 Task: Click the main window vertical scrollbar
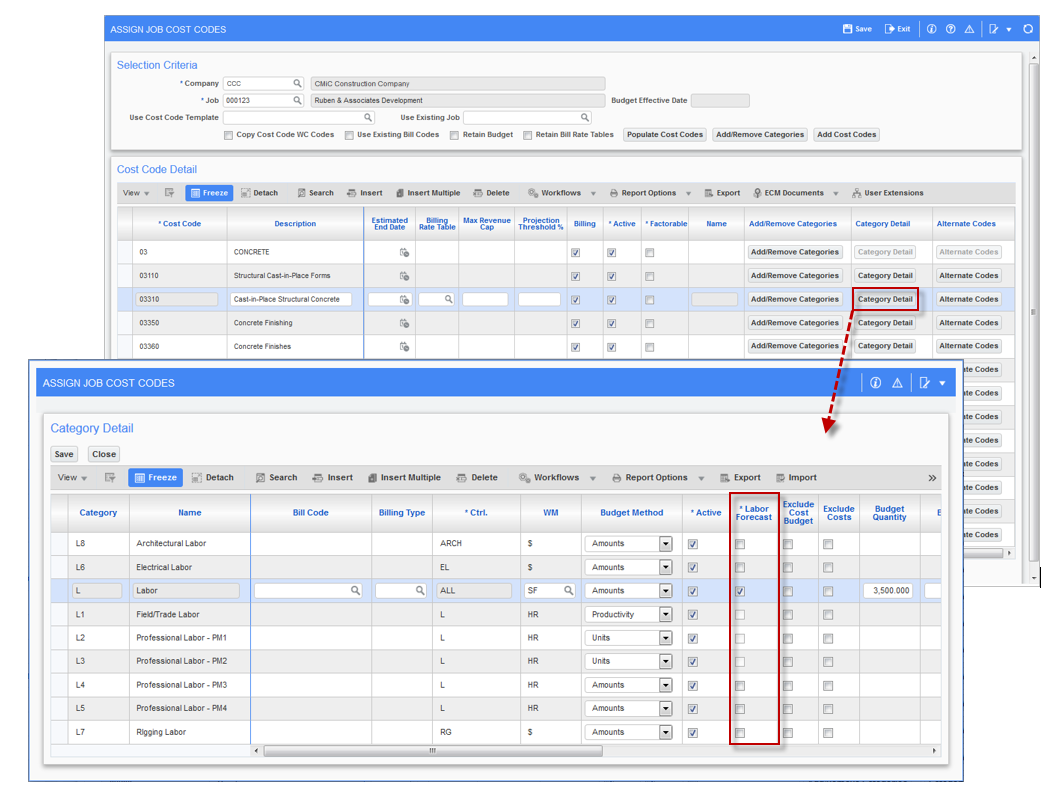tap(1033, 311)
